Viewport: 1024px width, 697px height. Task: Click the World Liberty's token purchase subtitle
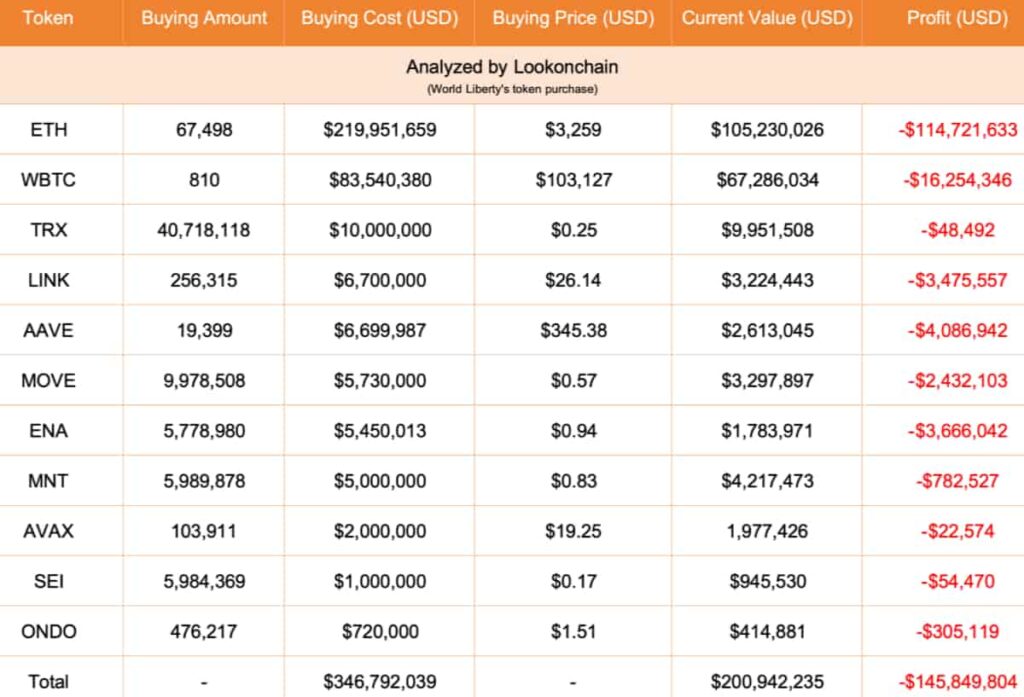[512, 89]
